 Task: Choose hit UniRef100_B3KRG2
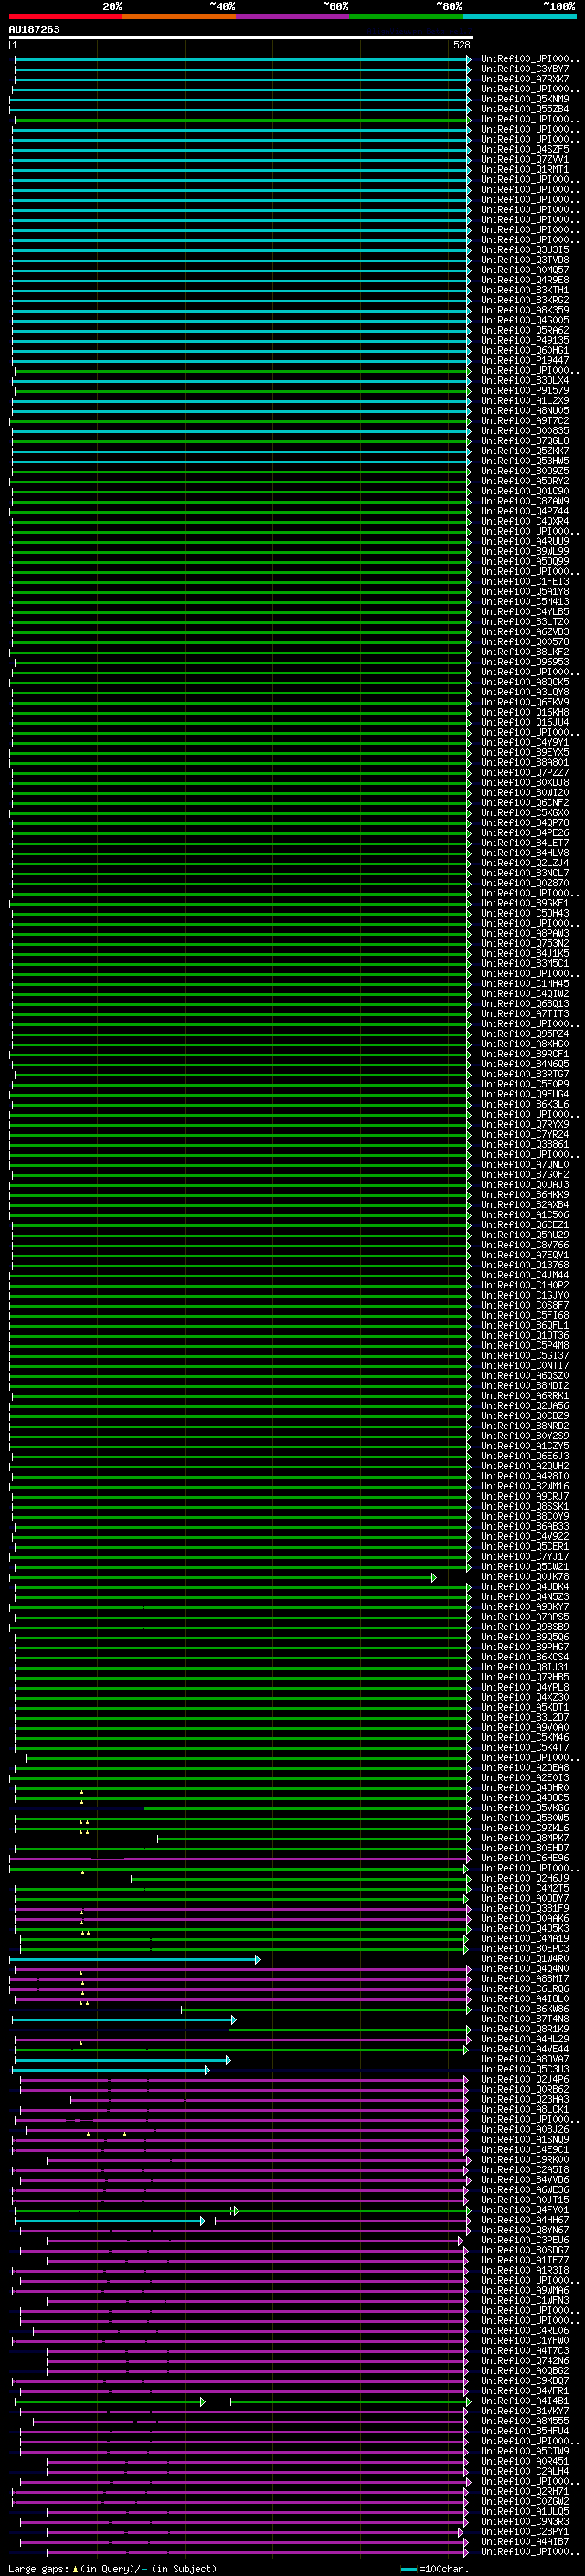tap(525, 300)
